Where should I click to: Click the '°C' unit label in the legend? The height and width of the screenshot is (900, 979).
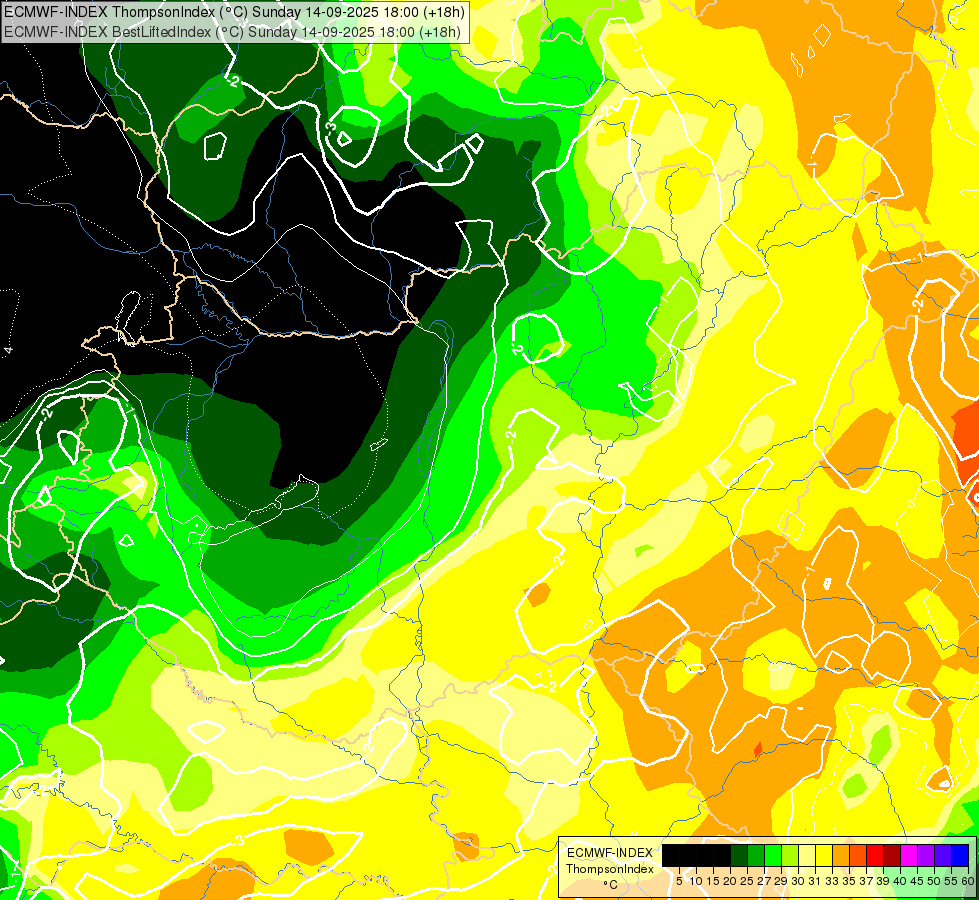(610, 885)
